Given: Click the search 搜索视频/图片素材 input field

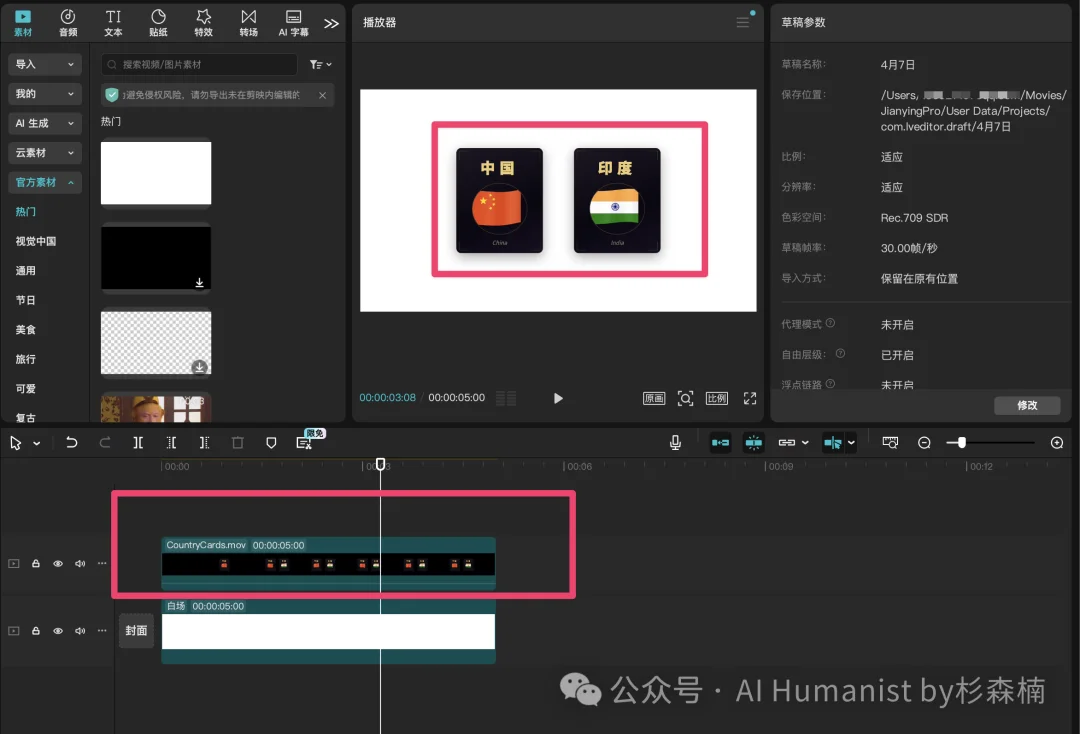Looking at the screenshot, I should (198, 64).
